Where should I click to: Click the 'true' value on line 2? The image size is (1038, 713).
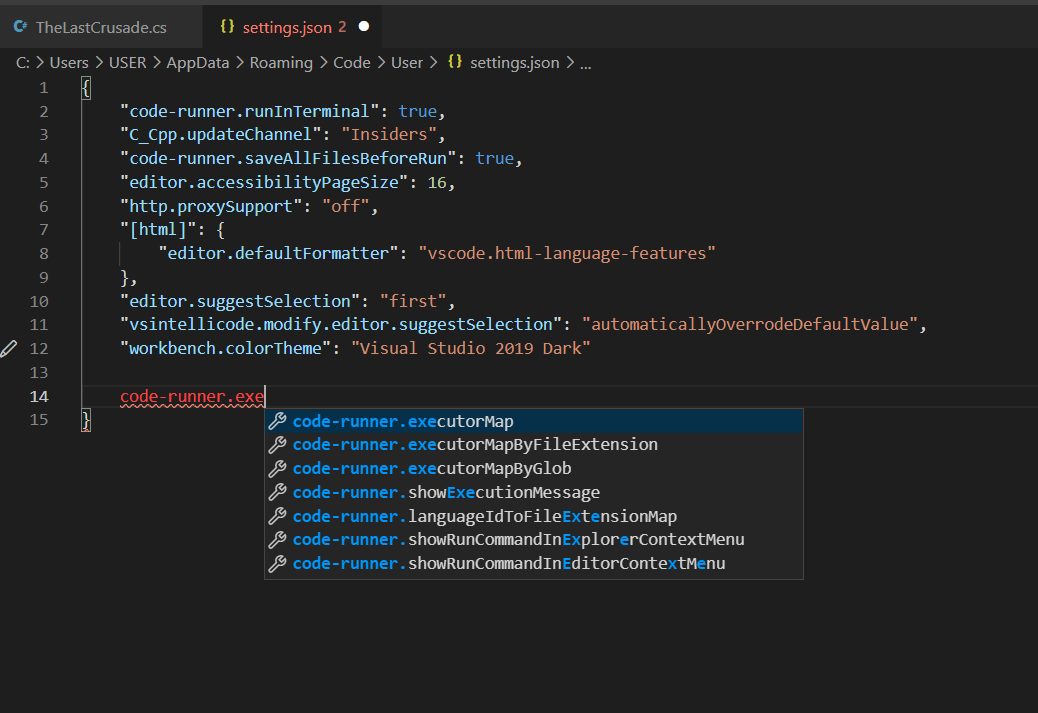point(417,111)
